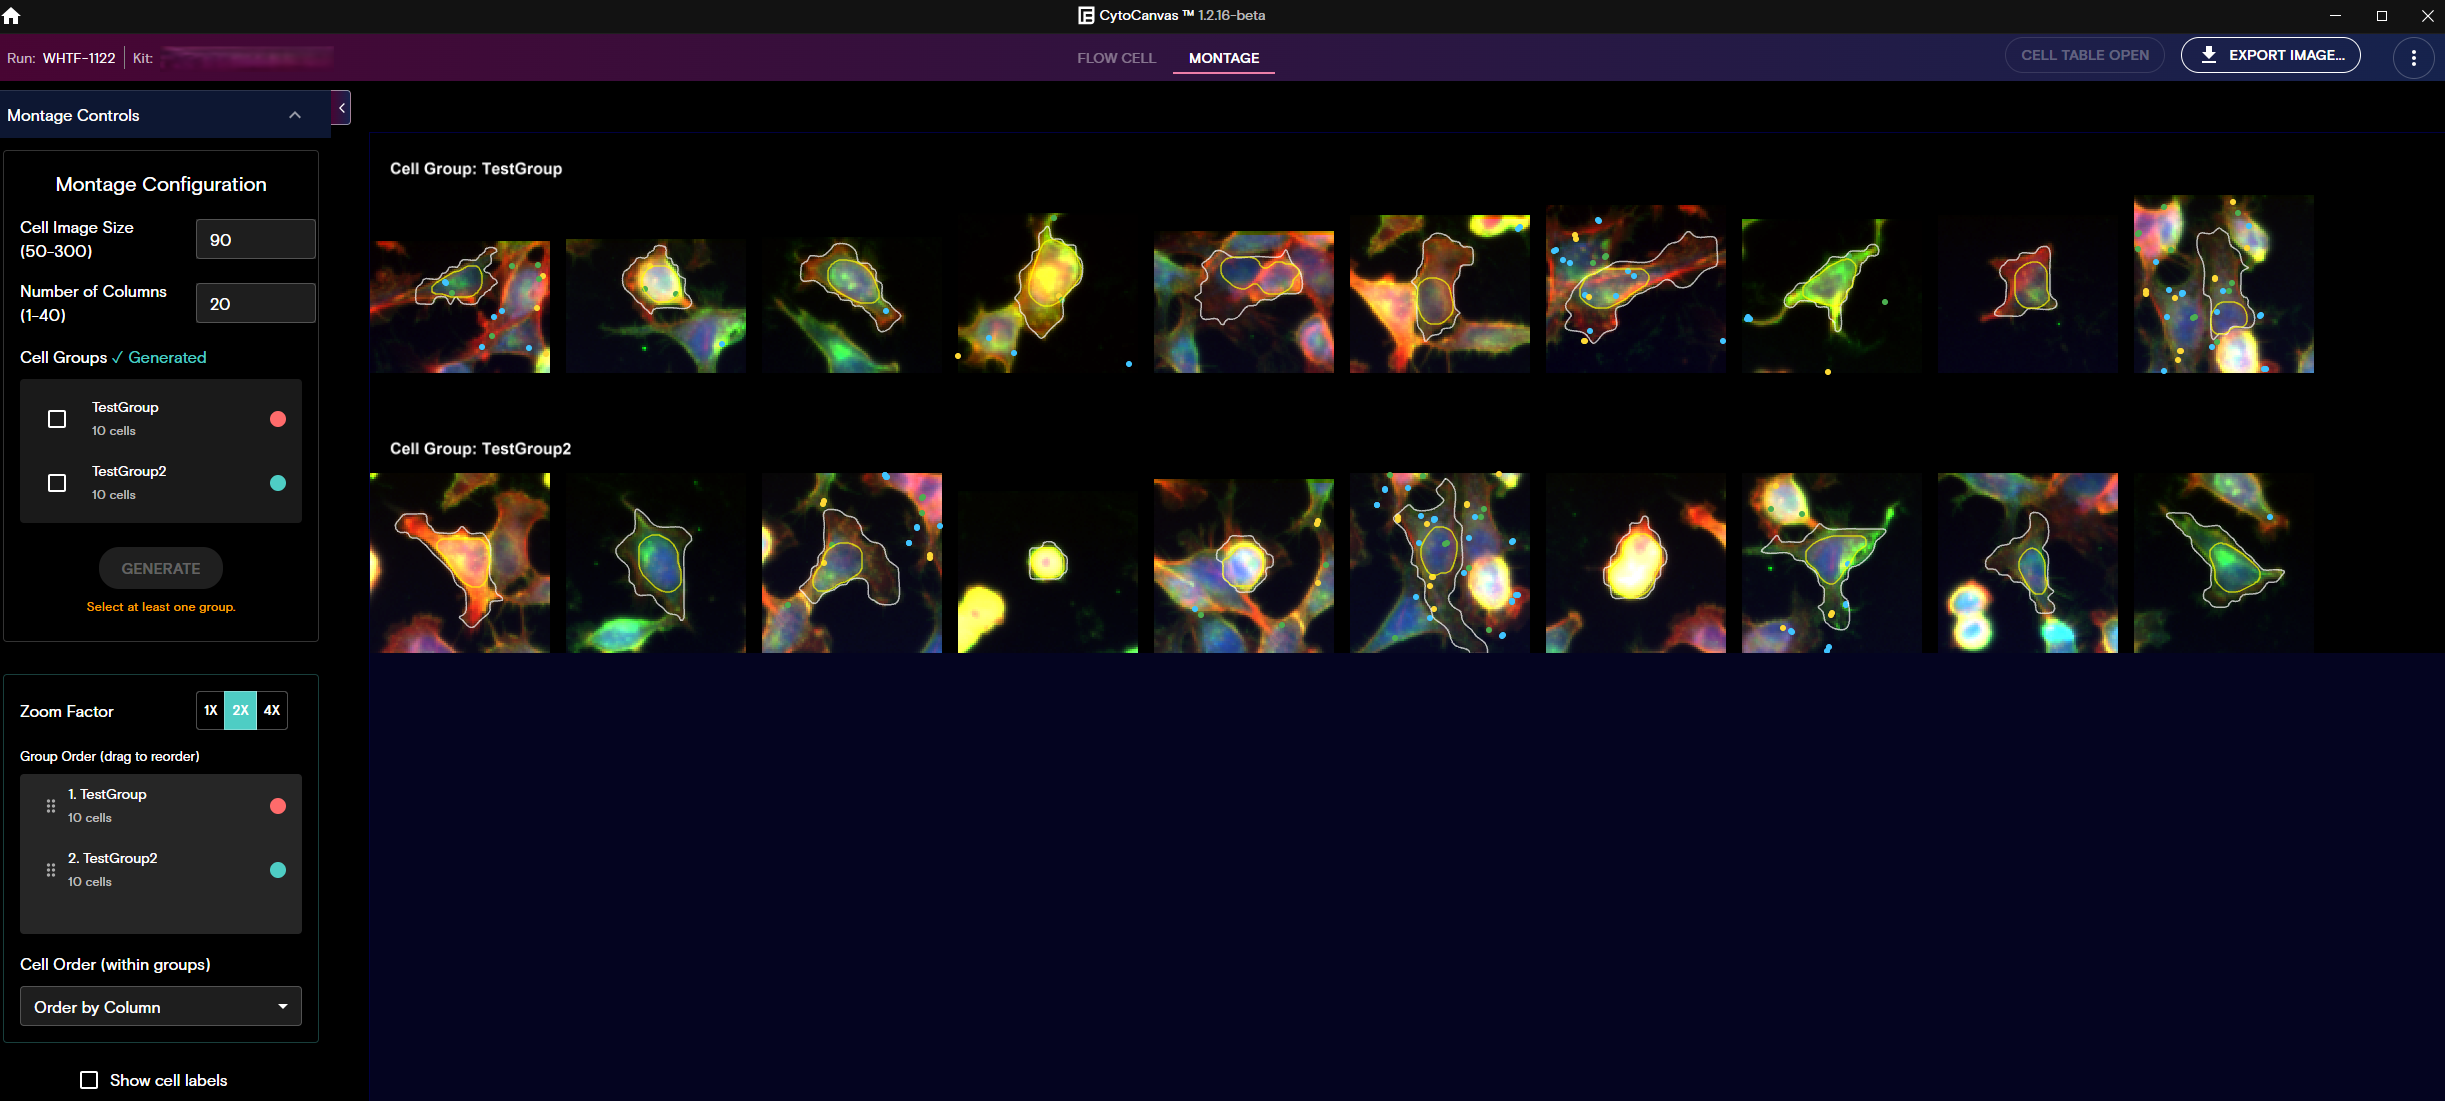Check the TestGroup checkbox
Screen dimensions: 2445x1101
click(57, 419)
